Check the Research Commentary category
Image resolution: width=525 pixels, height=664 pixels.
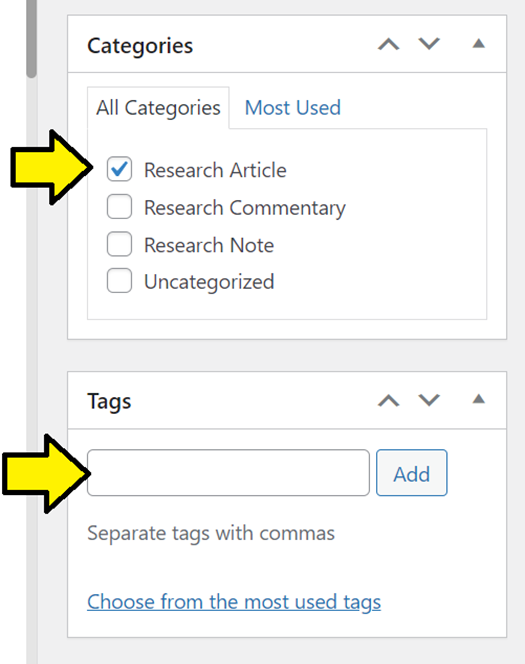click(119, 207)
